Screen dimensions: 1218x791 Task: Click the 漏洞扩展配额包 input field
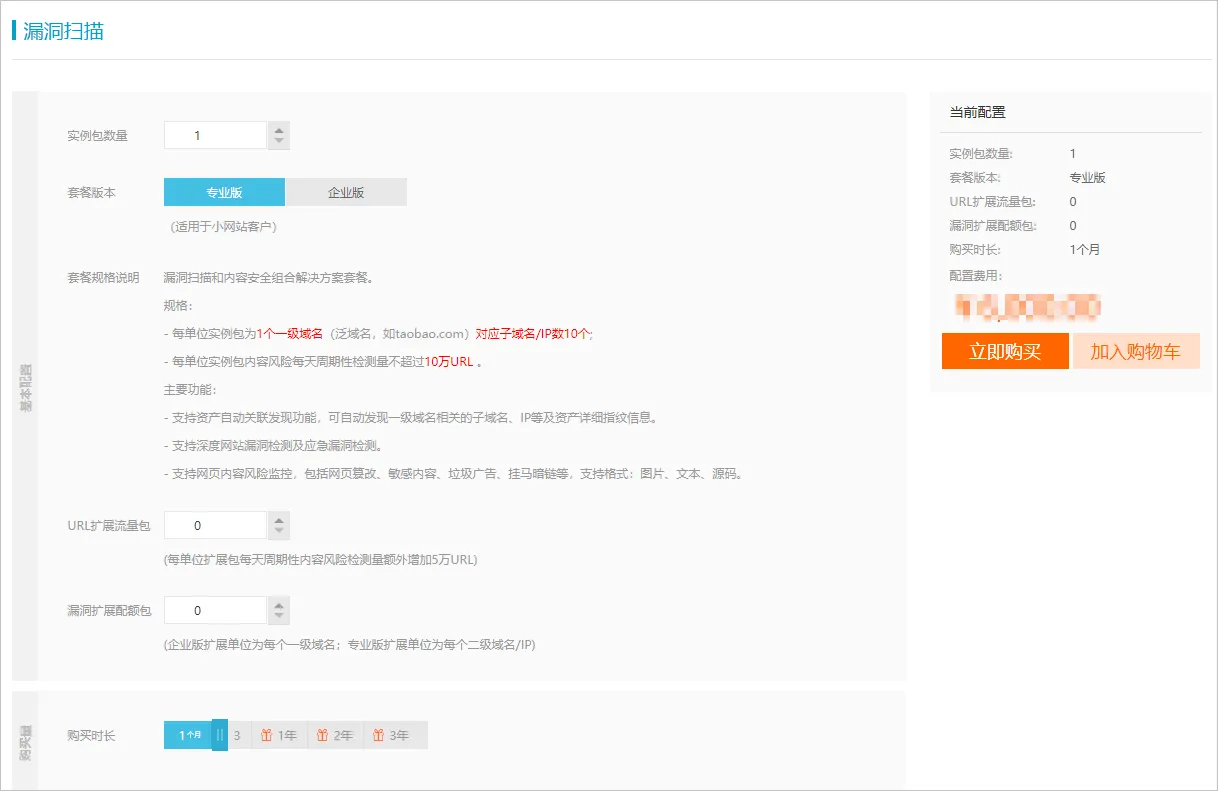pyautogui.click(x=216, y=611)
